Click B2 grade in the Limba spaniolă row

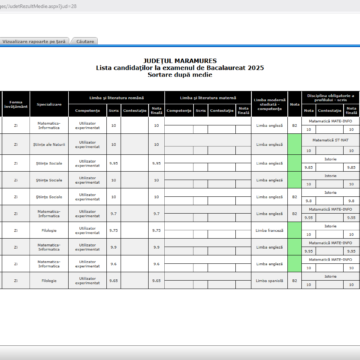[x=294, y=281]
